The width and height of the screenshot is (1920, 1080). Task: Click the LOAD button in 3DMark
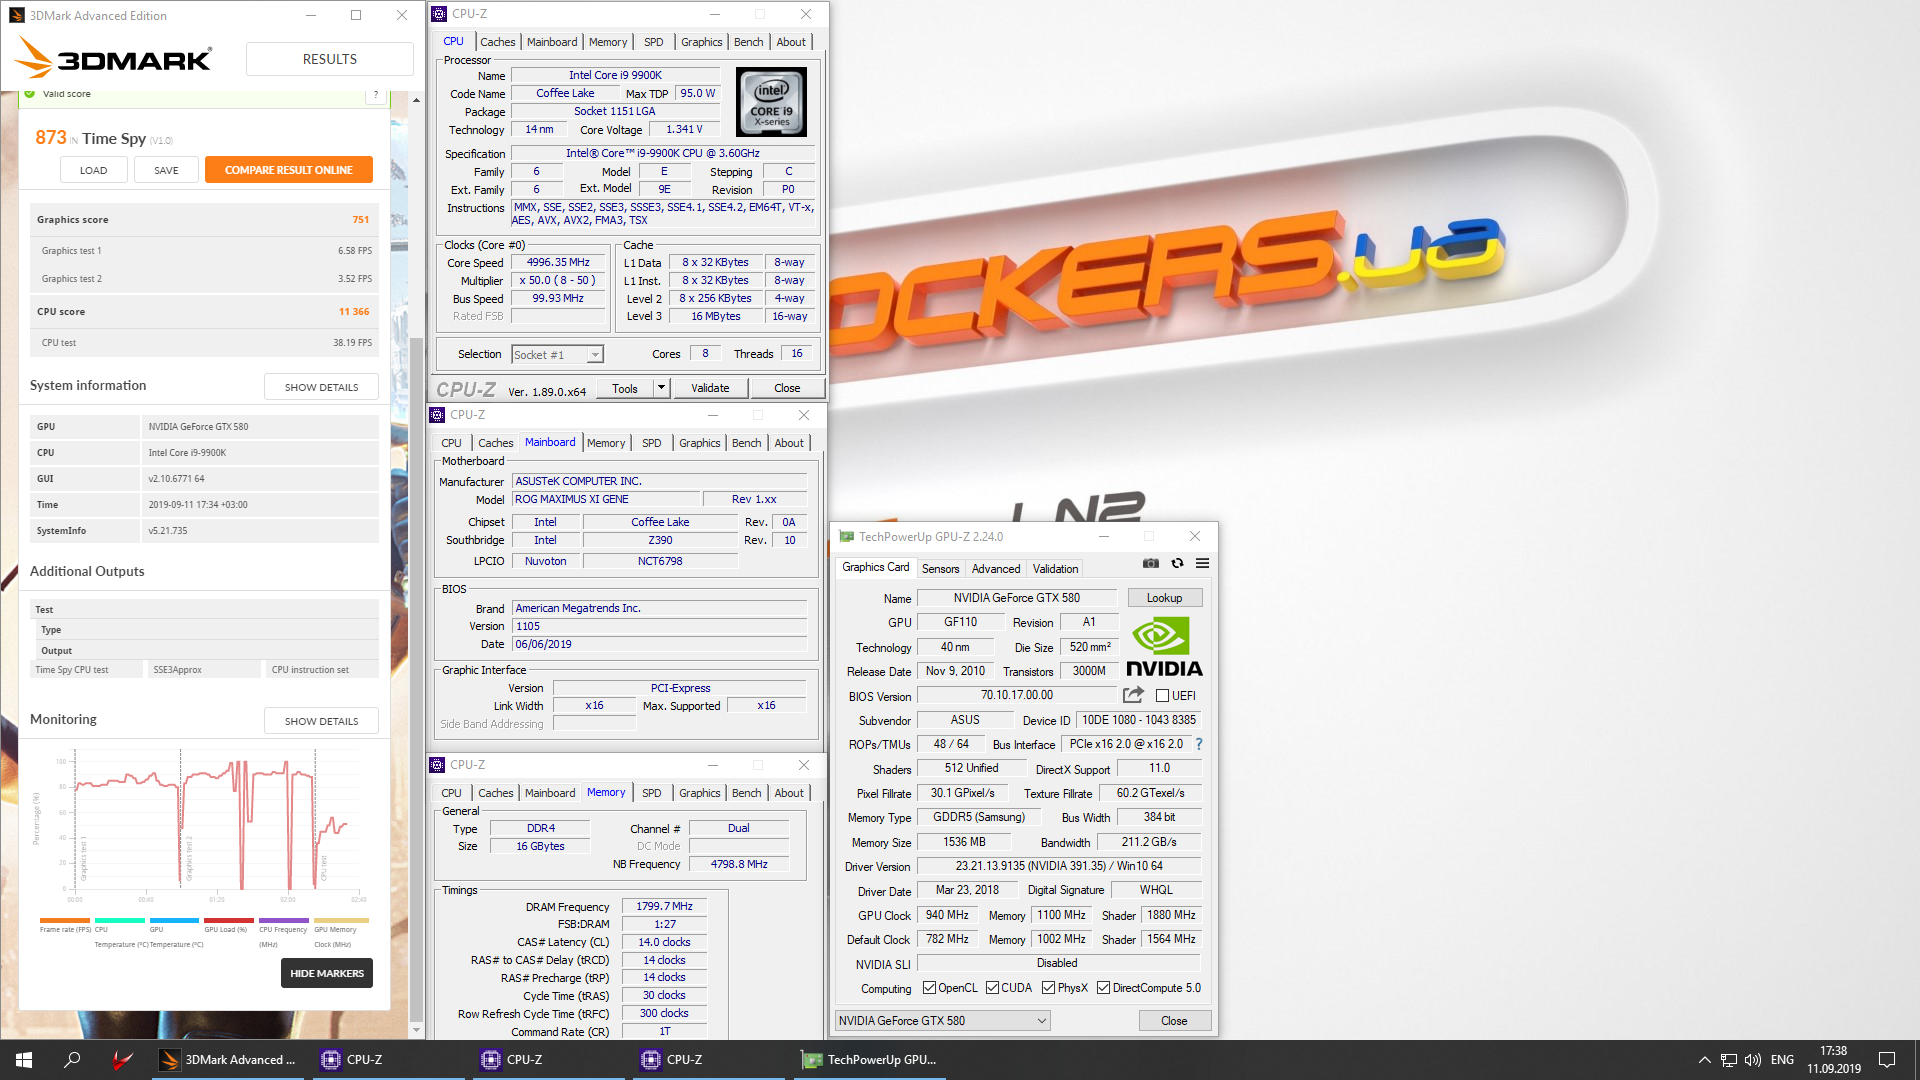[94, 170]
